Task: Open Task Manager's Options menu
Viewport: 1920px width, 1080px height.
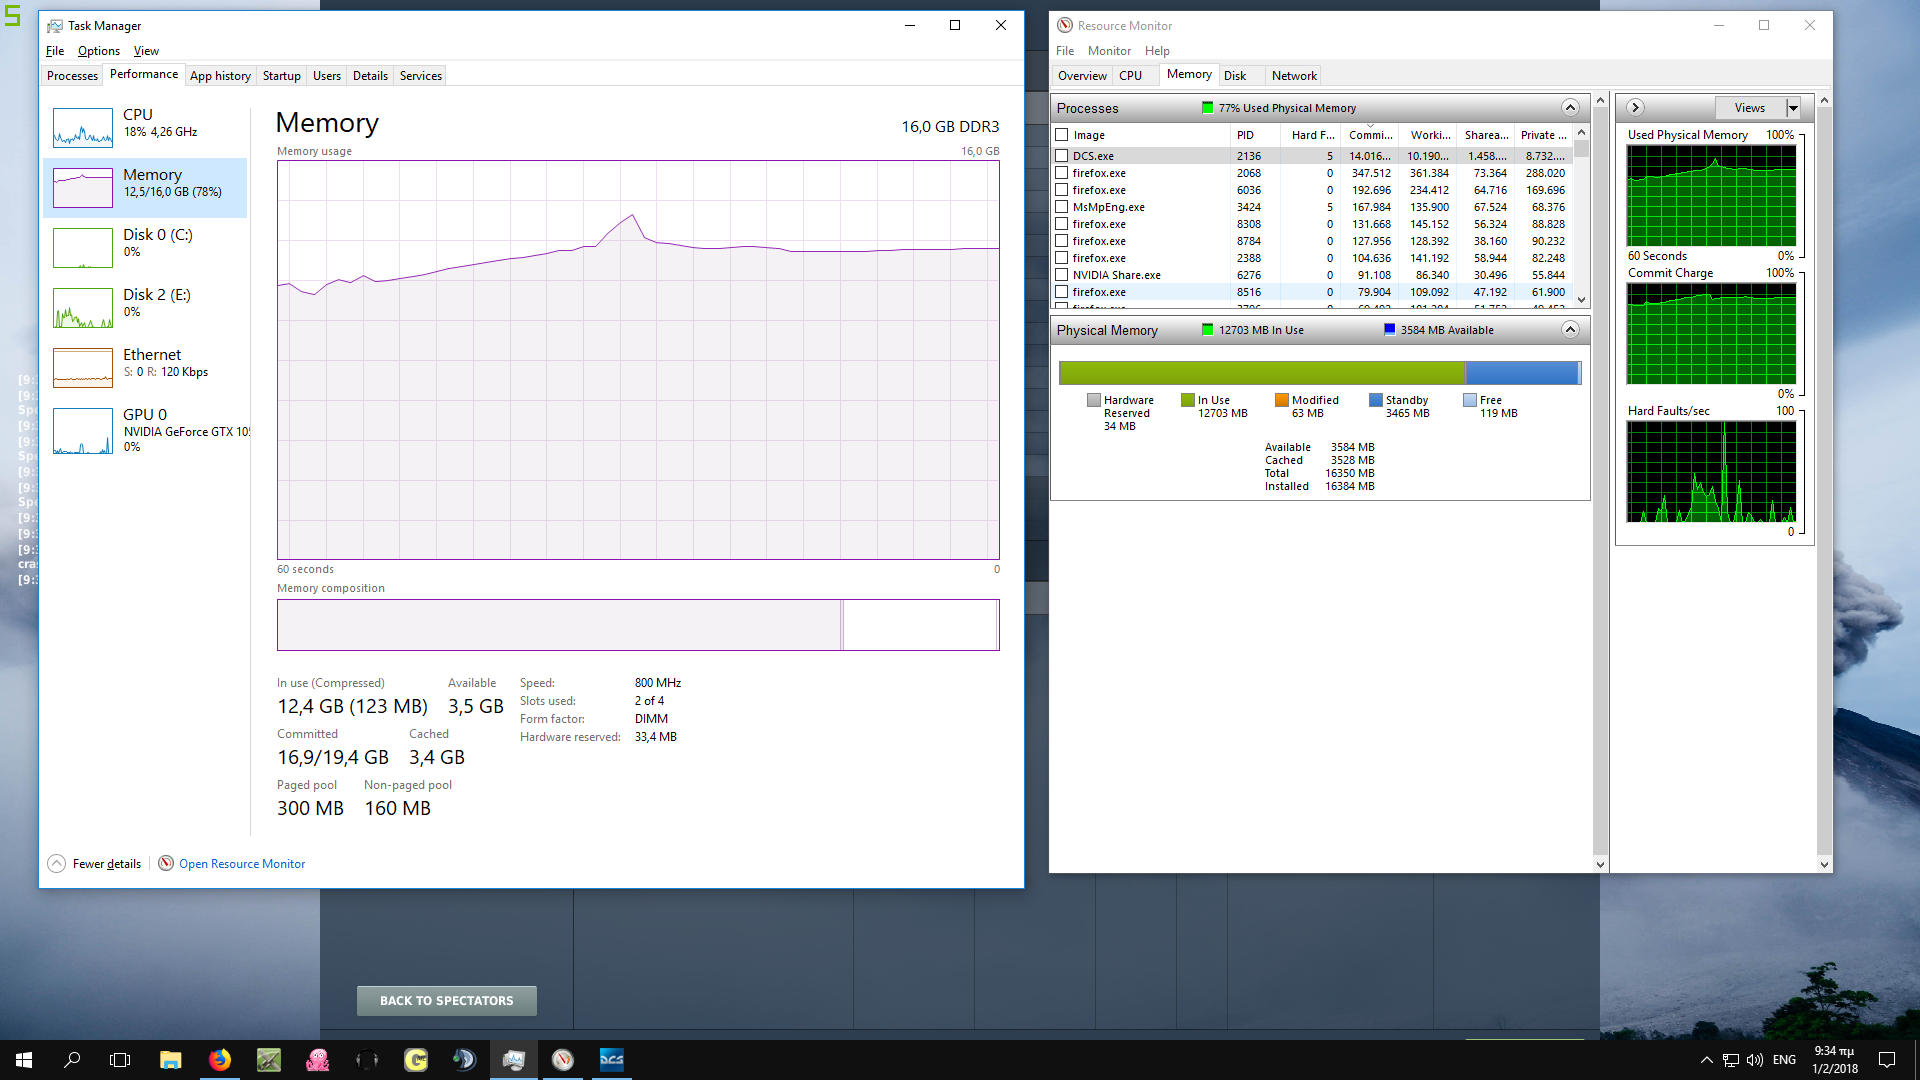Action: point(99,51)
